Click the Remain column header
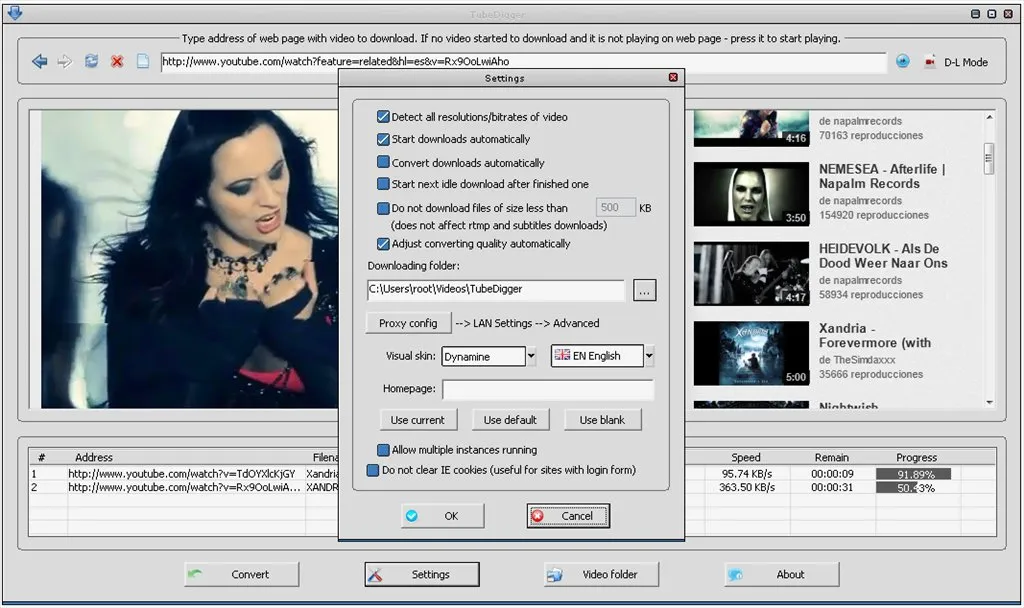The width and height of the screenshot is (1024, 608). pyautogui.click(x=832, y=458)
